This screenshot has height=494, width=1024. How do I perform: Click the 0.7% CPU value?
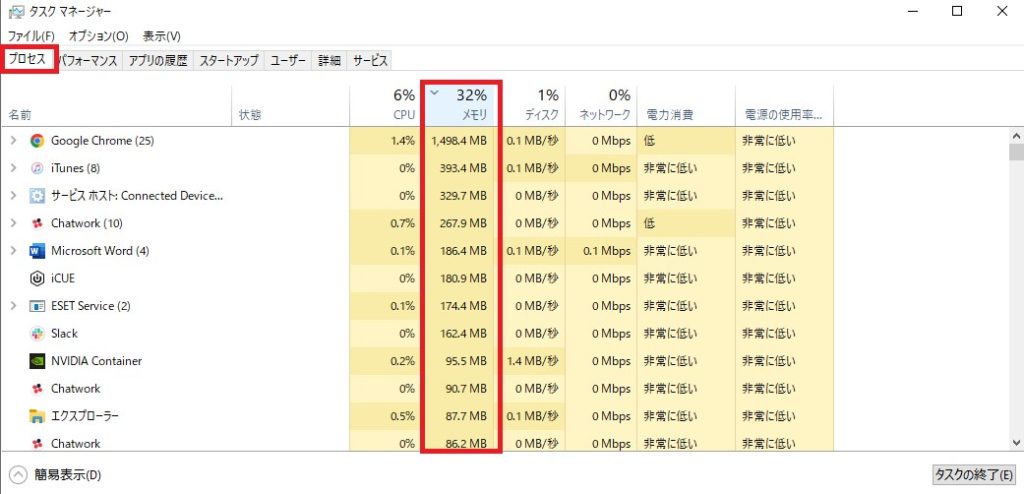(403, 223)
